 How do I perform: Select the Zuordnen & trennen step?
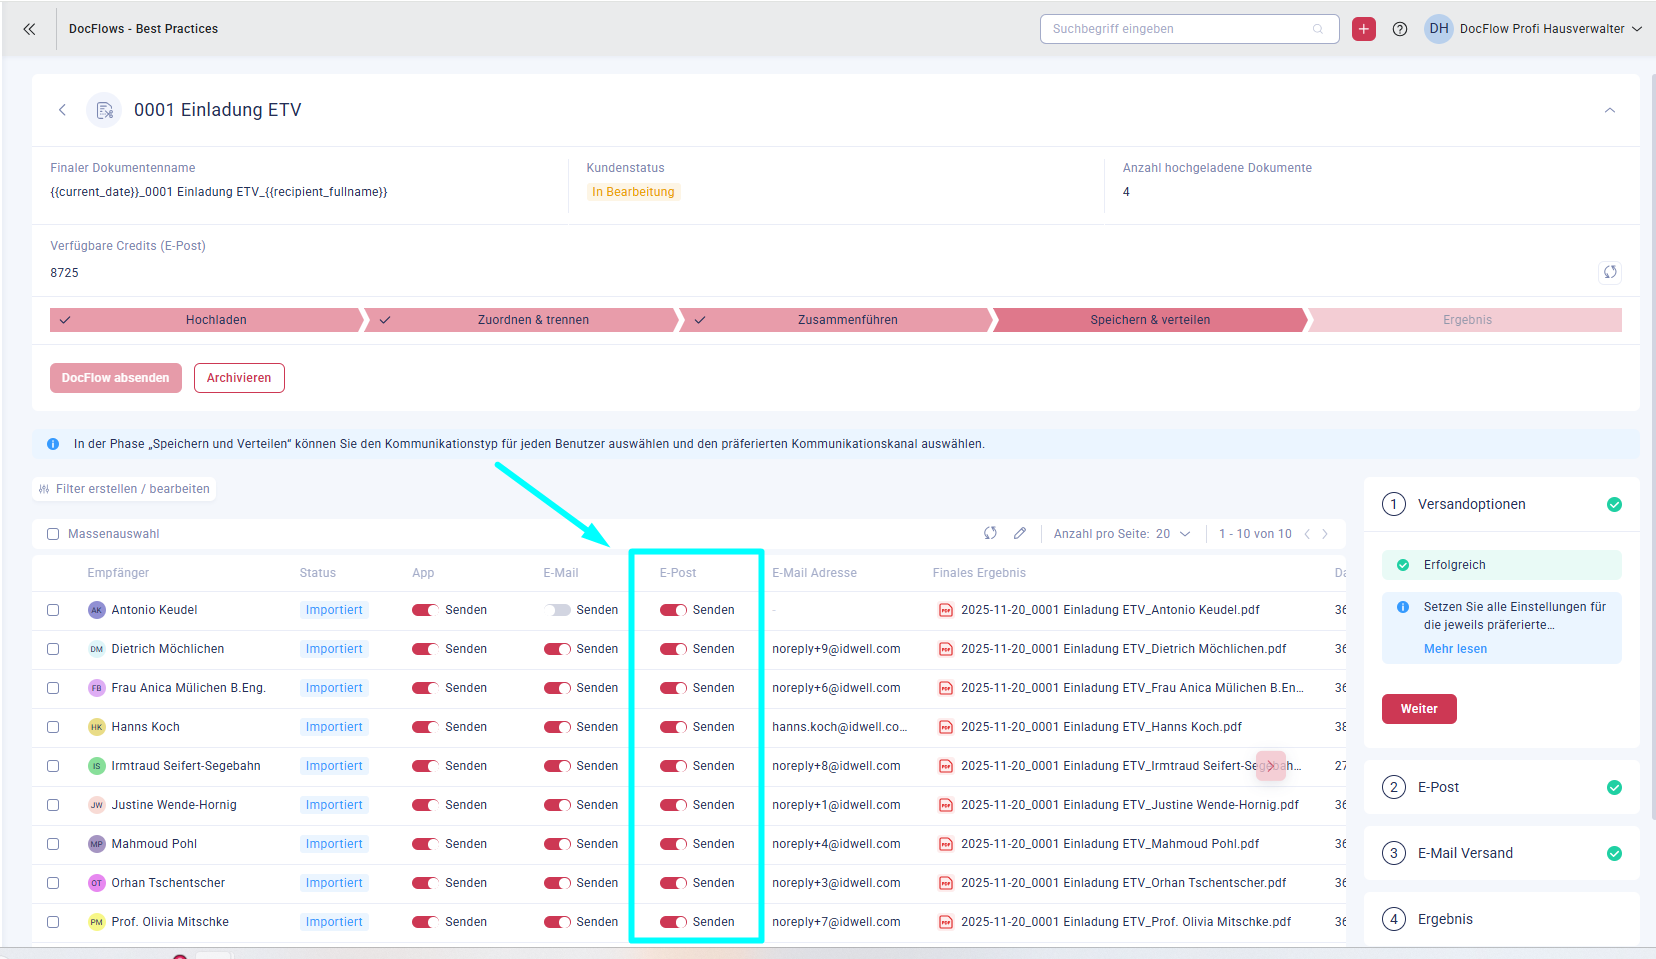532,320
